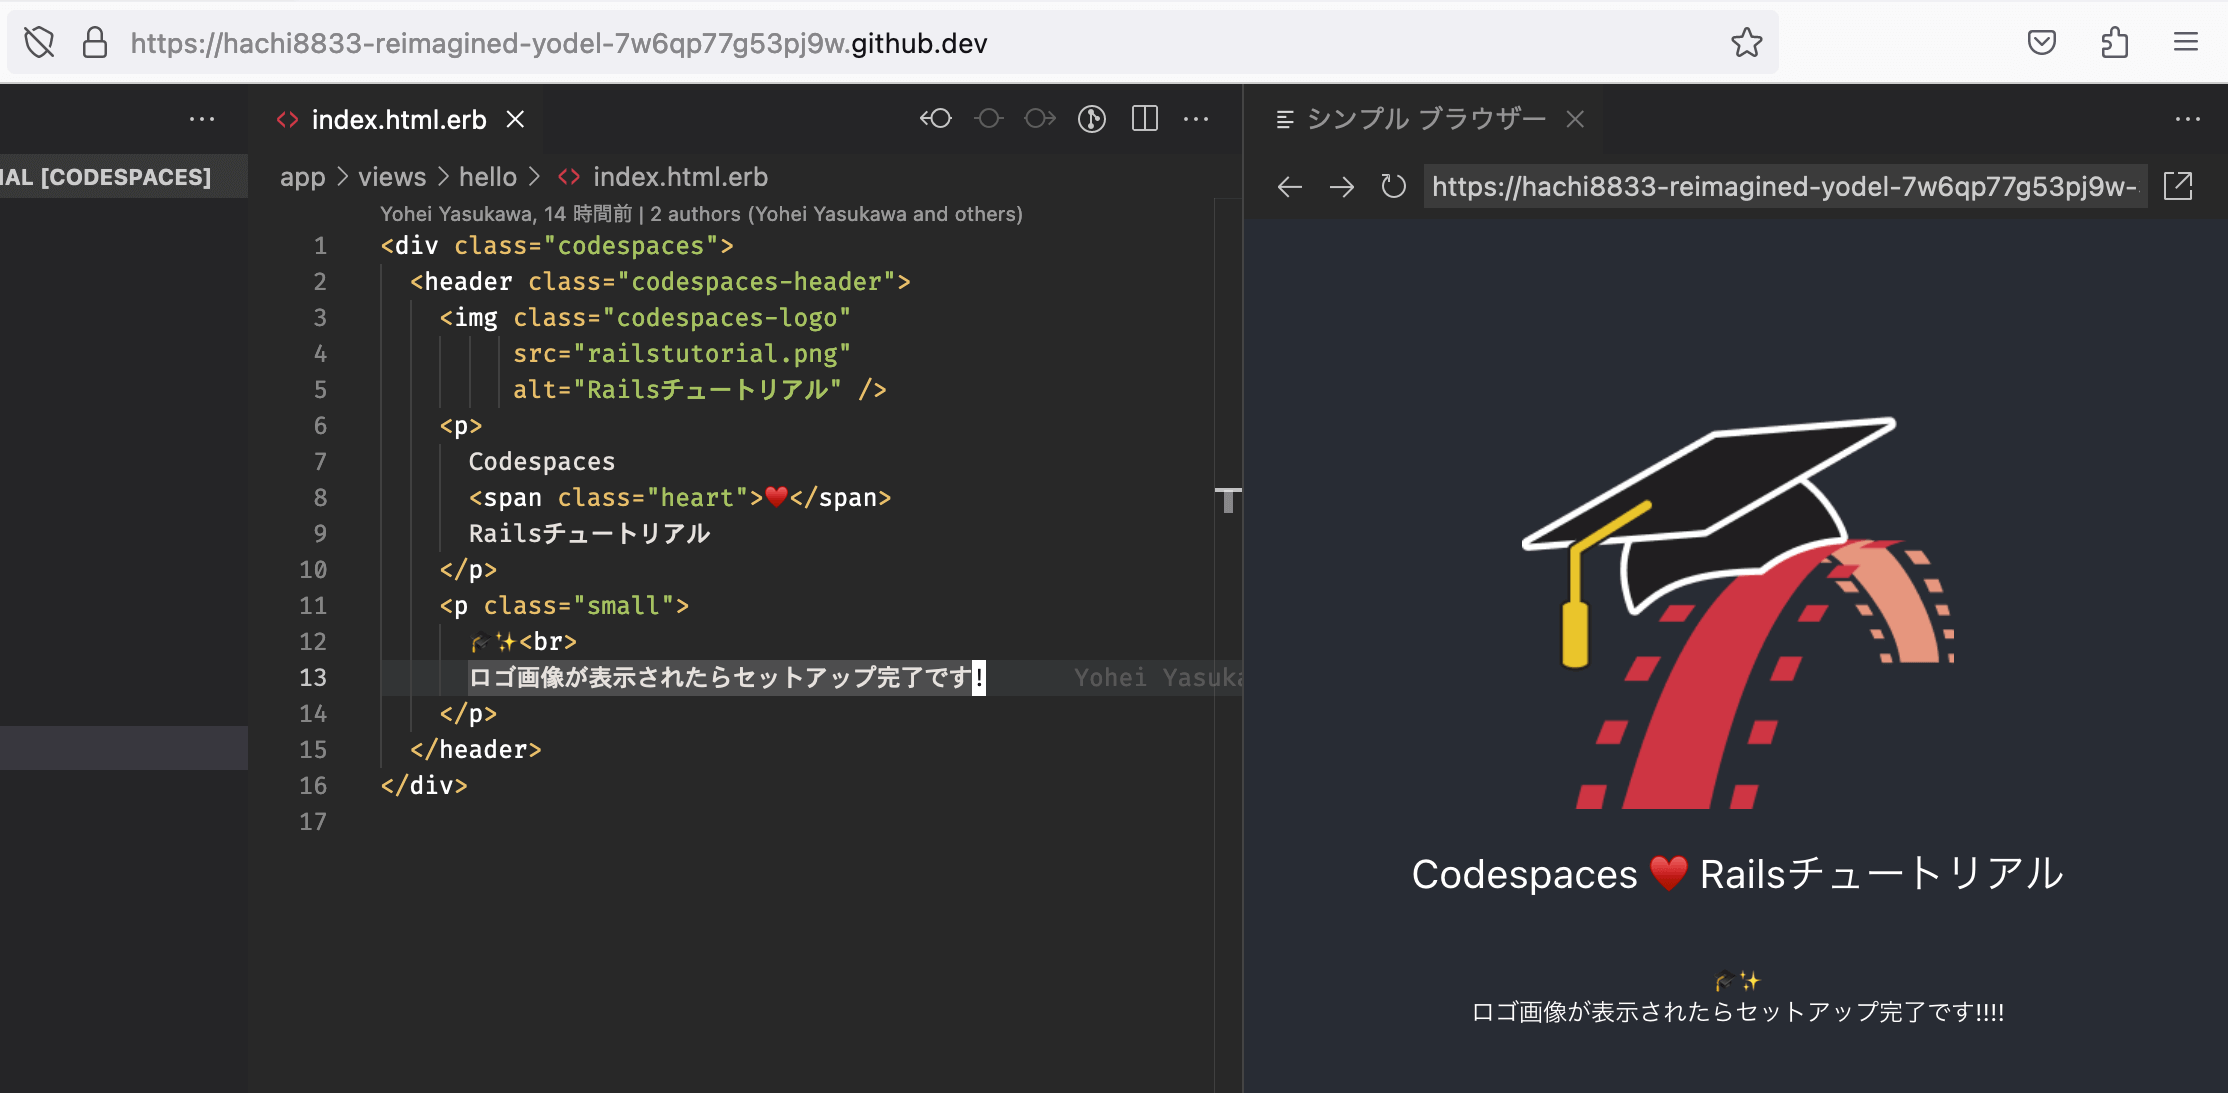Select the index.html.erb editor tab
2228x1093 pixels.
398,120
